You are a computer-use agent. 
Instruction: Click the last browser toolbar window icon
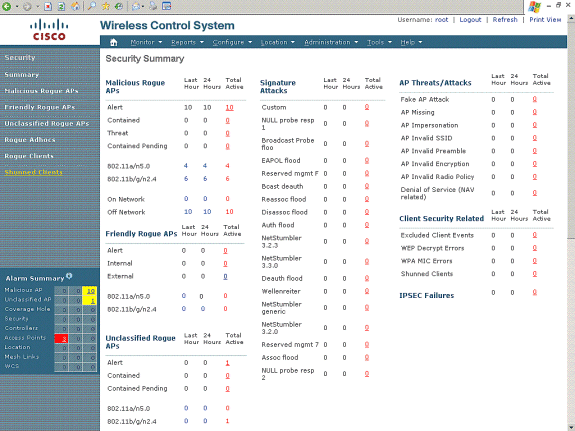pyautogui.click(x=166, y=6)
